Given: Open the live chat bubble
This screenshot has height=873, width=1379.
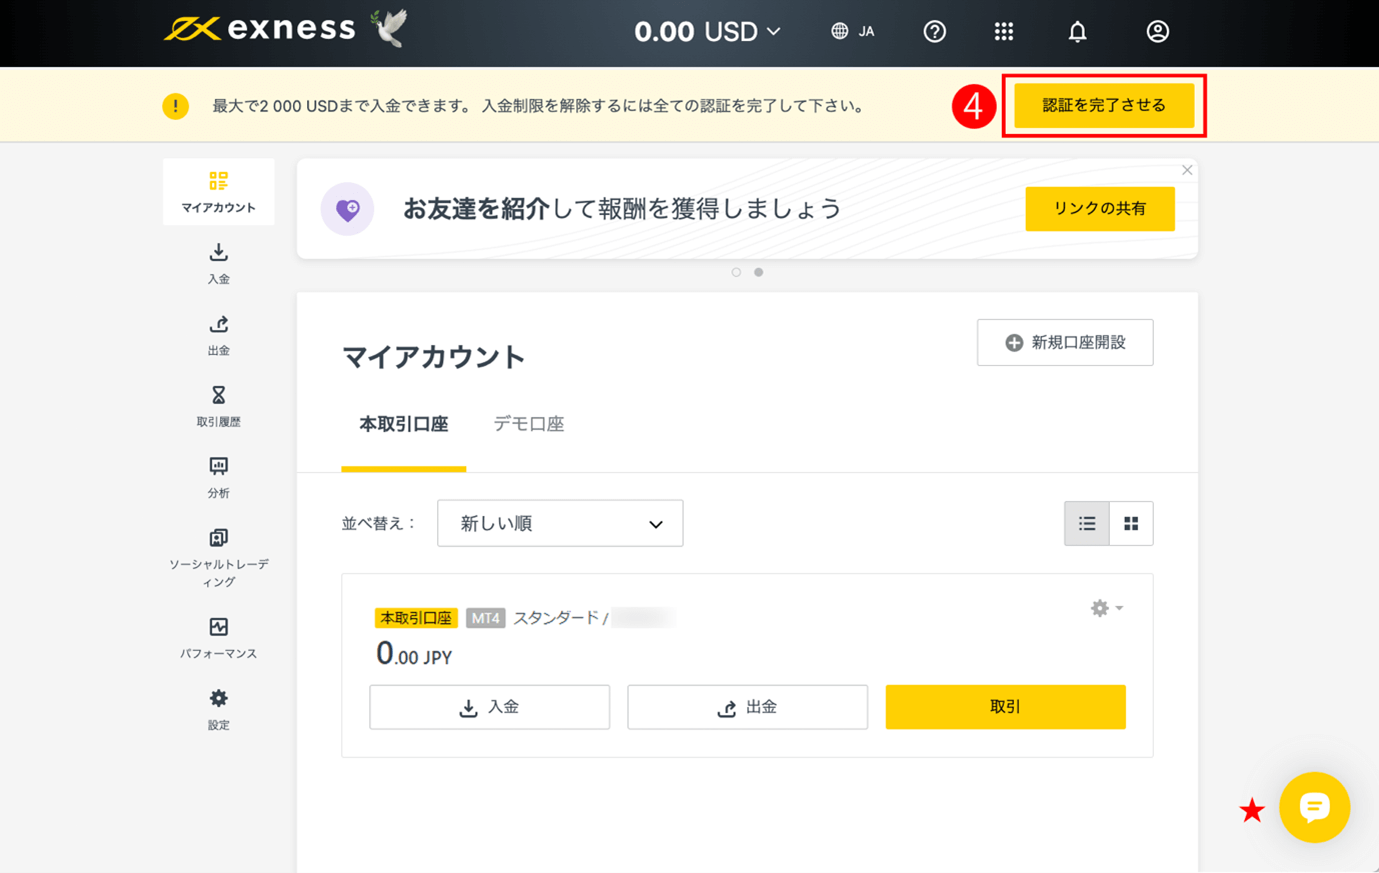Looking at the screenshot, I should 1314,808.
